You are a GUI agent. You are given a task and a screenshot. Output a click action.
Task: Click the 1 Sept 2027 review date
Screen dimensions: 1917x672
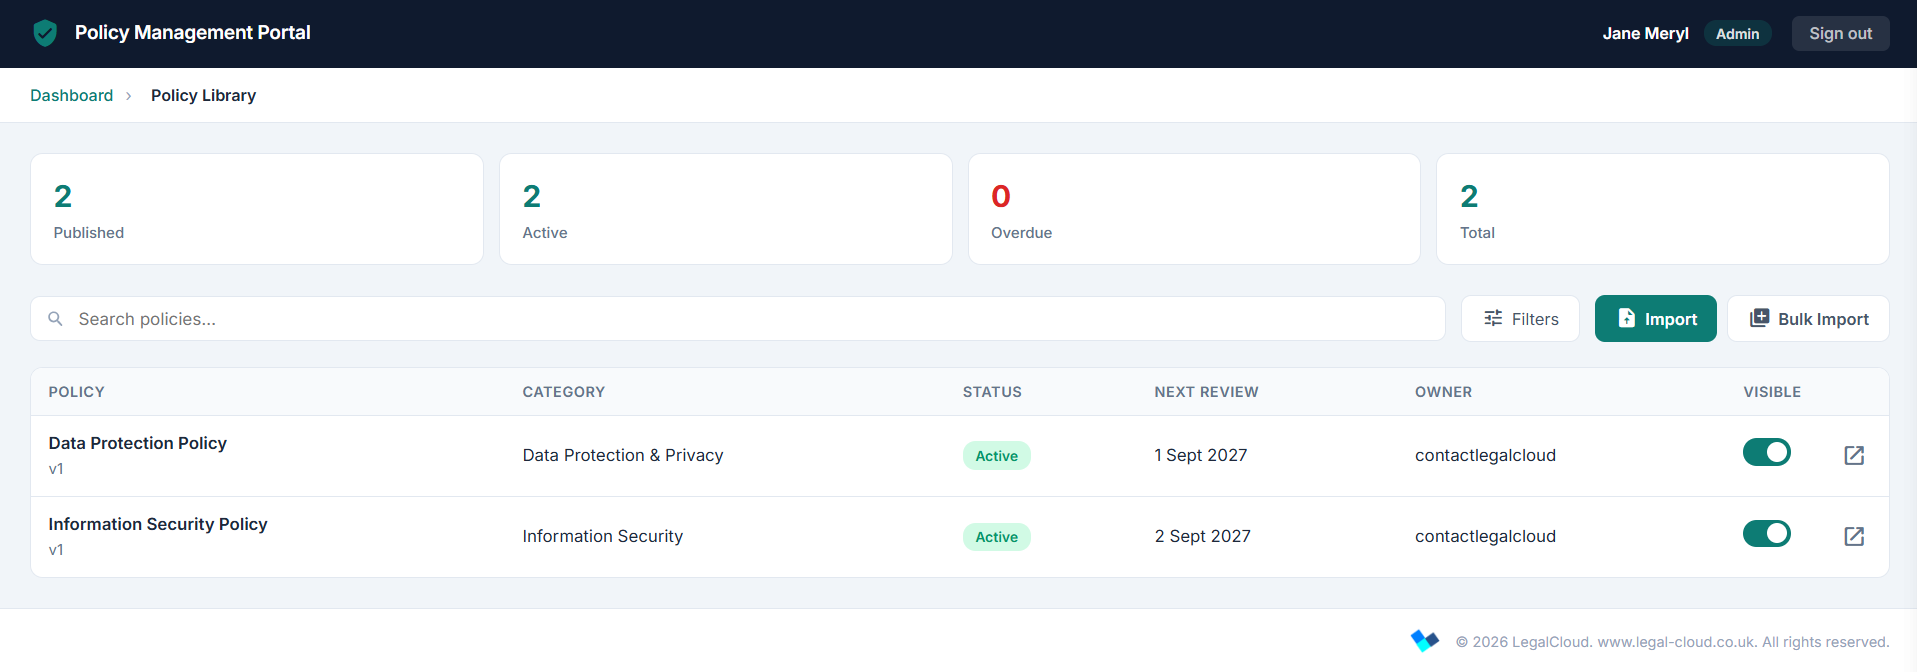(x=1201, y=455)
